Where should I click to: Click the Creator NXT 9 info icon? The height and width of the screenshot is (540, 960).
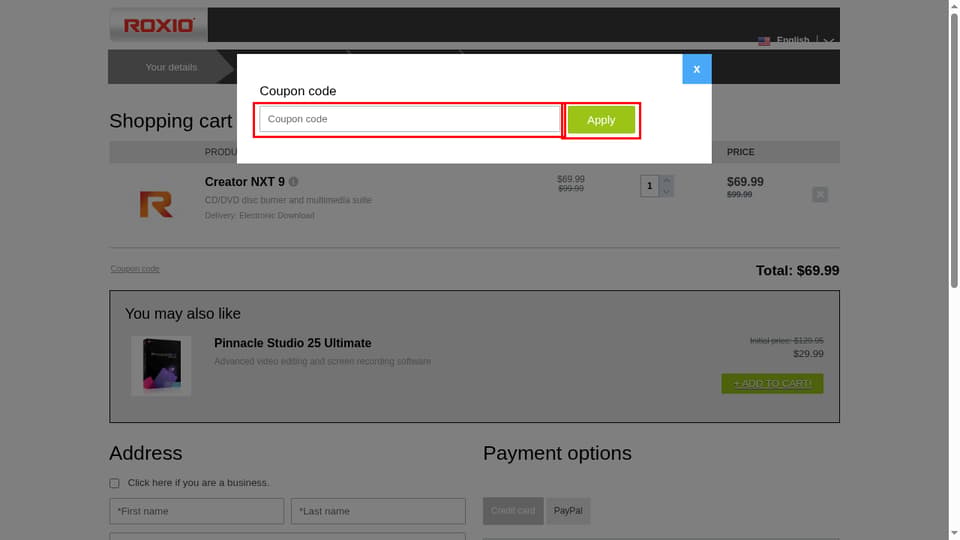click(294, 182)
